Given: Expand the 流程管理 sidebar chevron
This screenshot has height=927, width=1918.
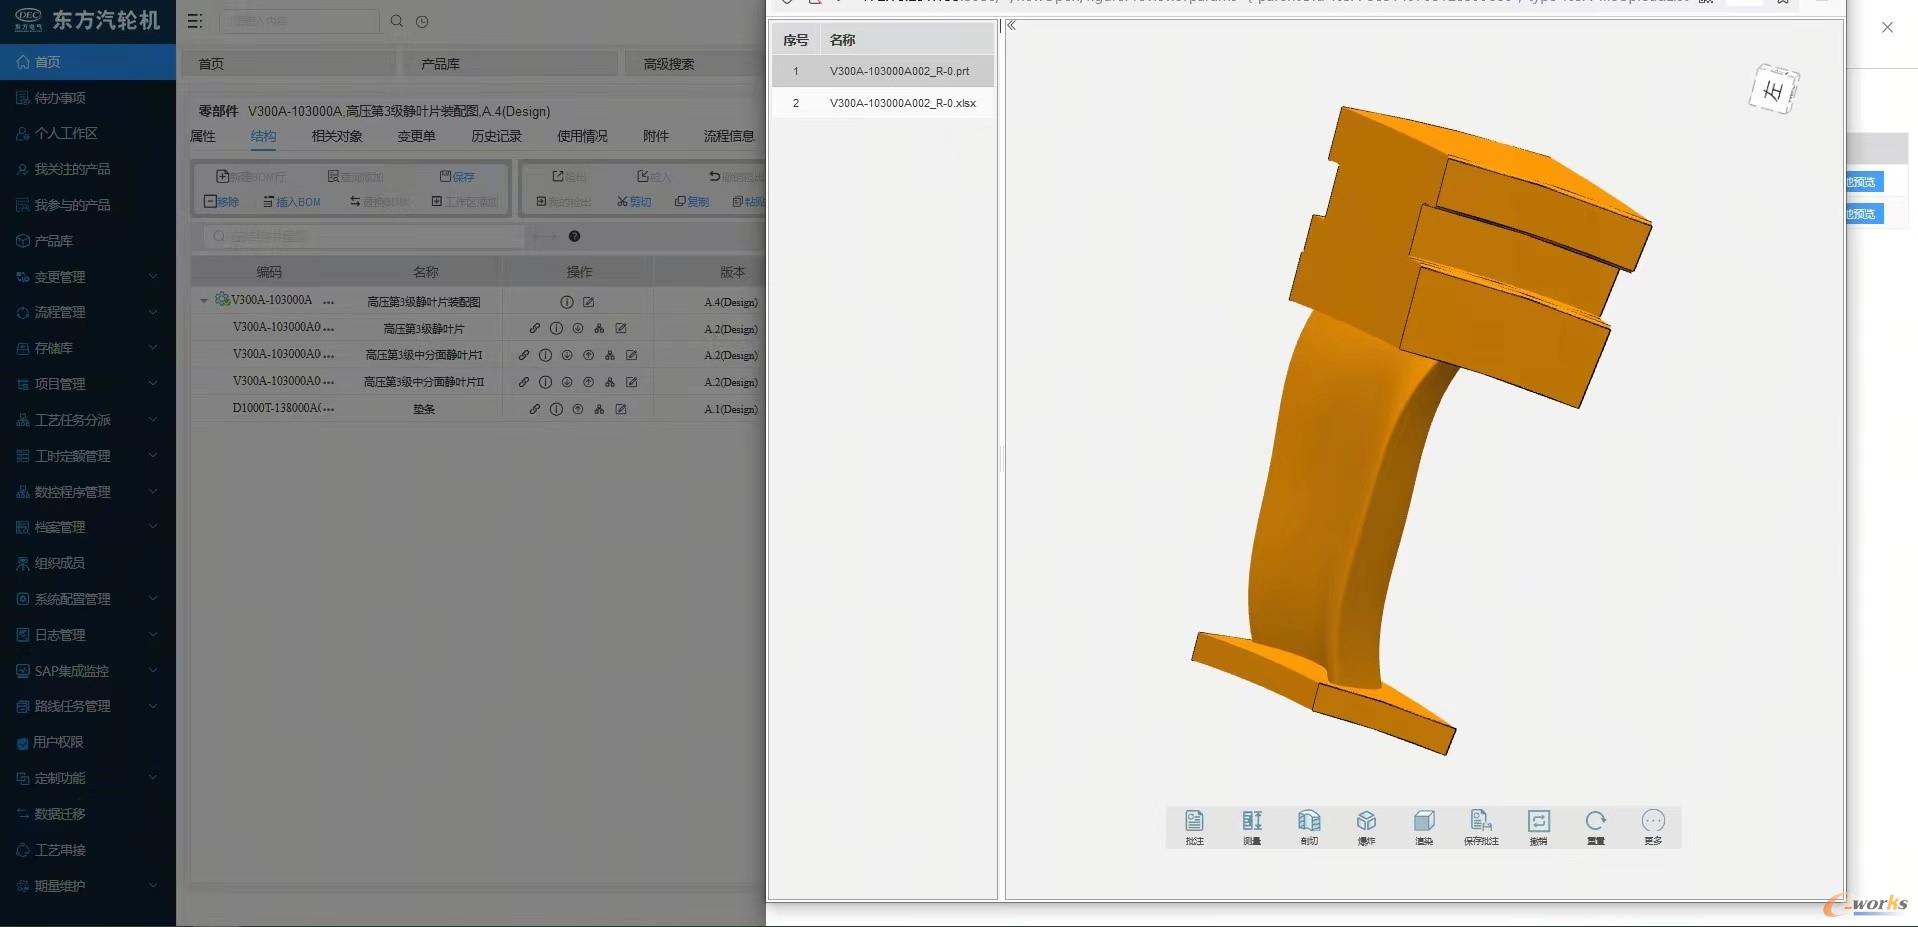Looking at the screenshot, I should (153, 312).
